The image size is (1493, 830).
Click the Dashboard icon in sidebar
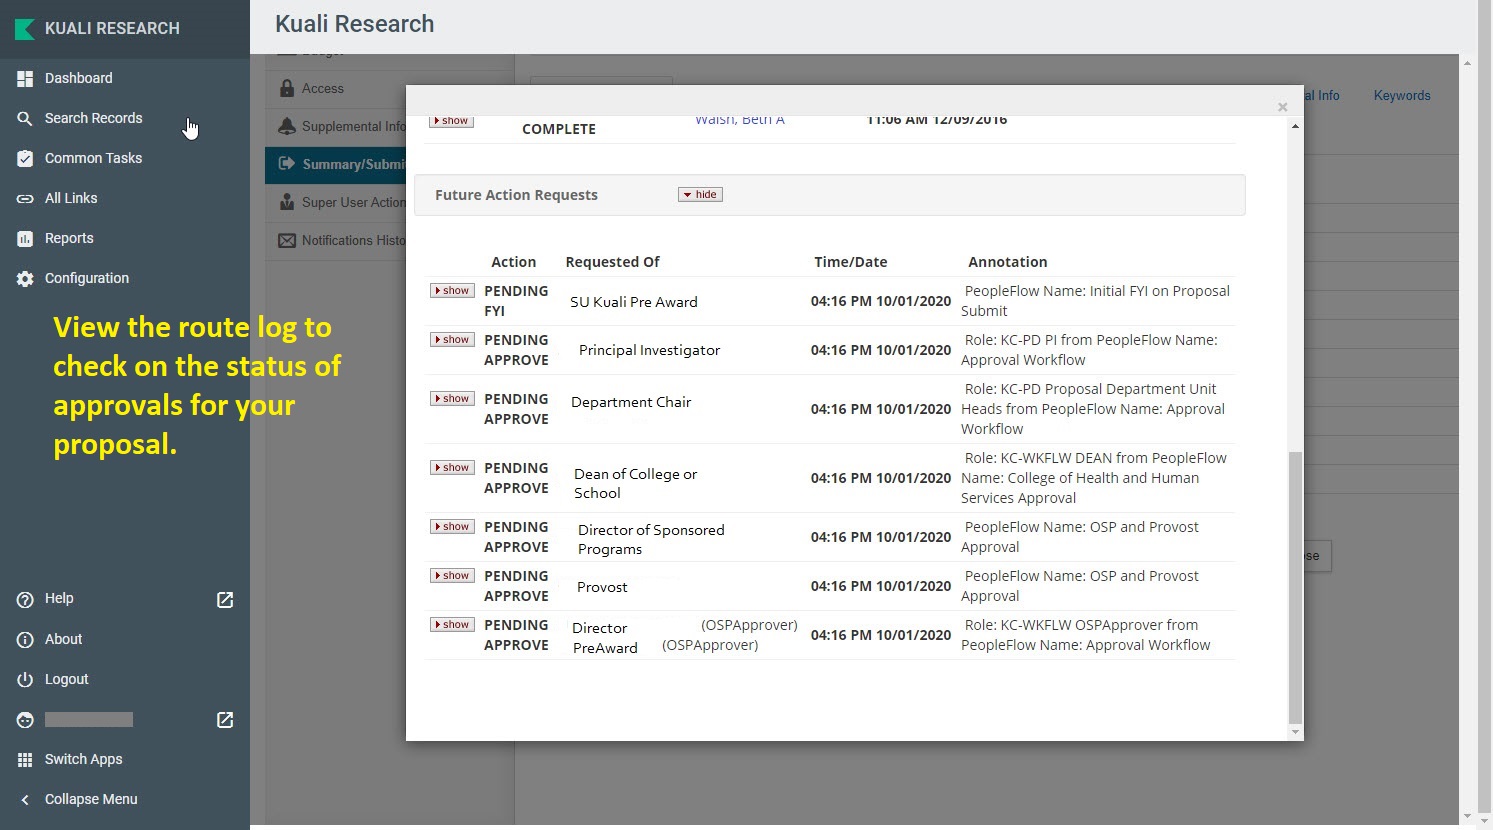click(25, 78)
